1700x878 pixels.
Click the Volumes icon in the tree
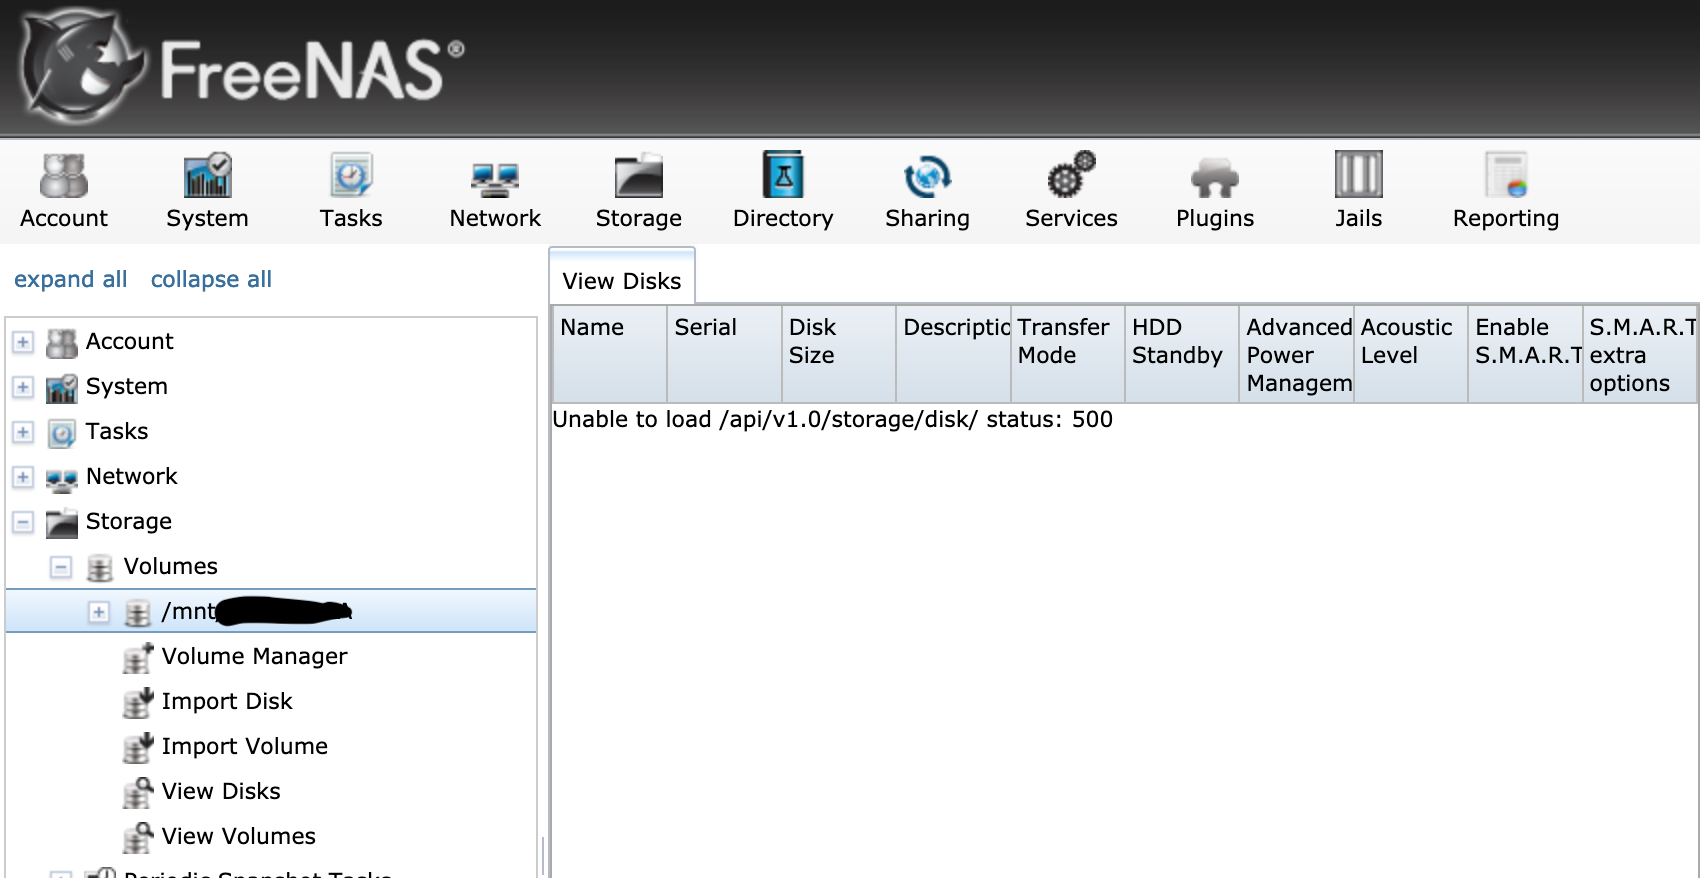tap(99, 568)
